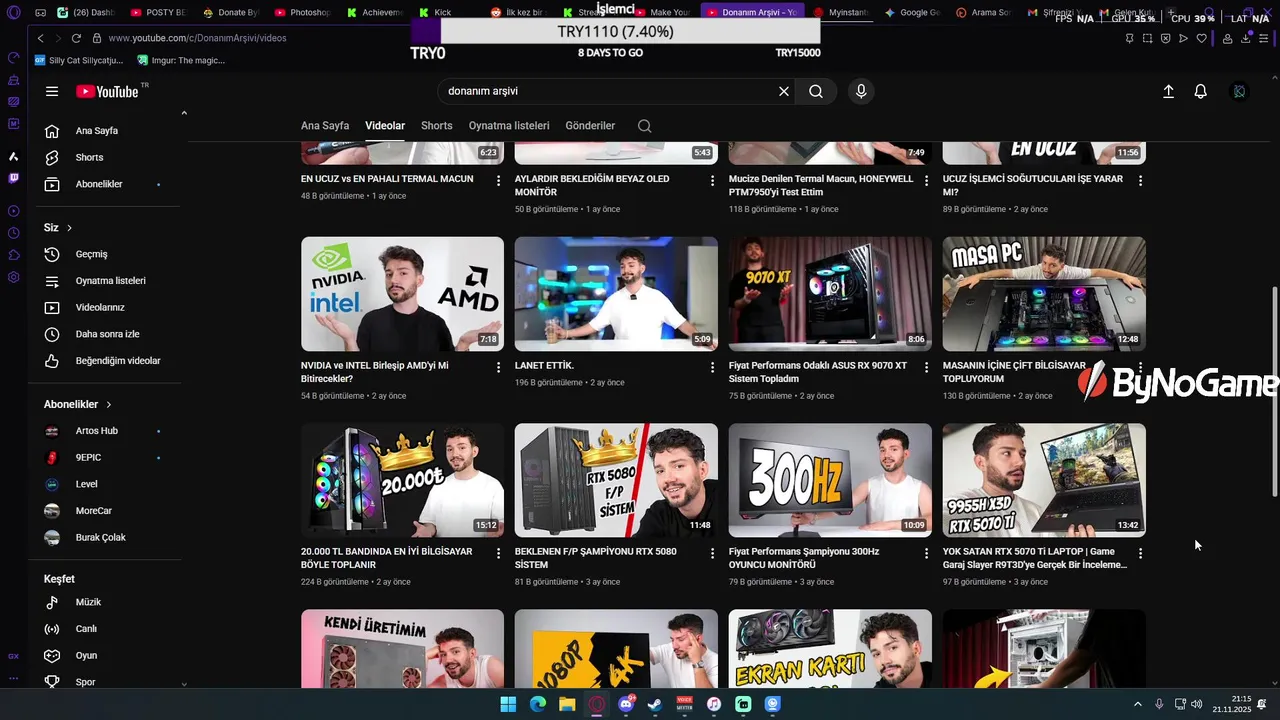1280x720 pixels.
Task: Click the upload/create icon in the header
Action: tap(1168, 91)
